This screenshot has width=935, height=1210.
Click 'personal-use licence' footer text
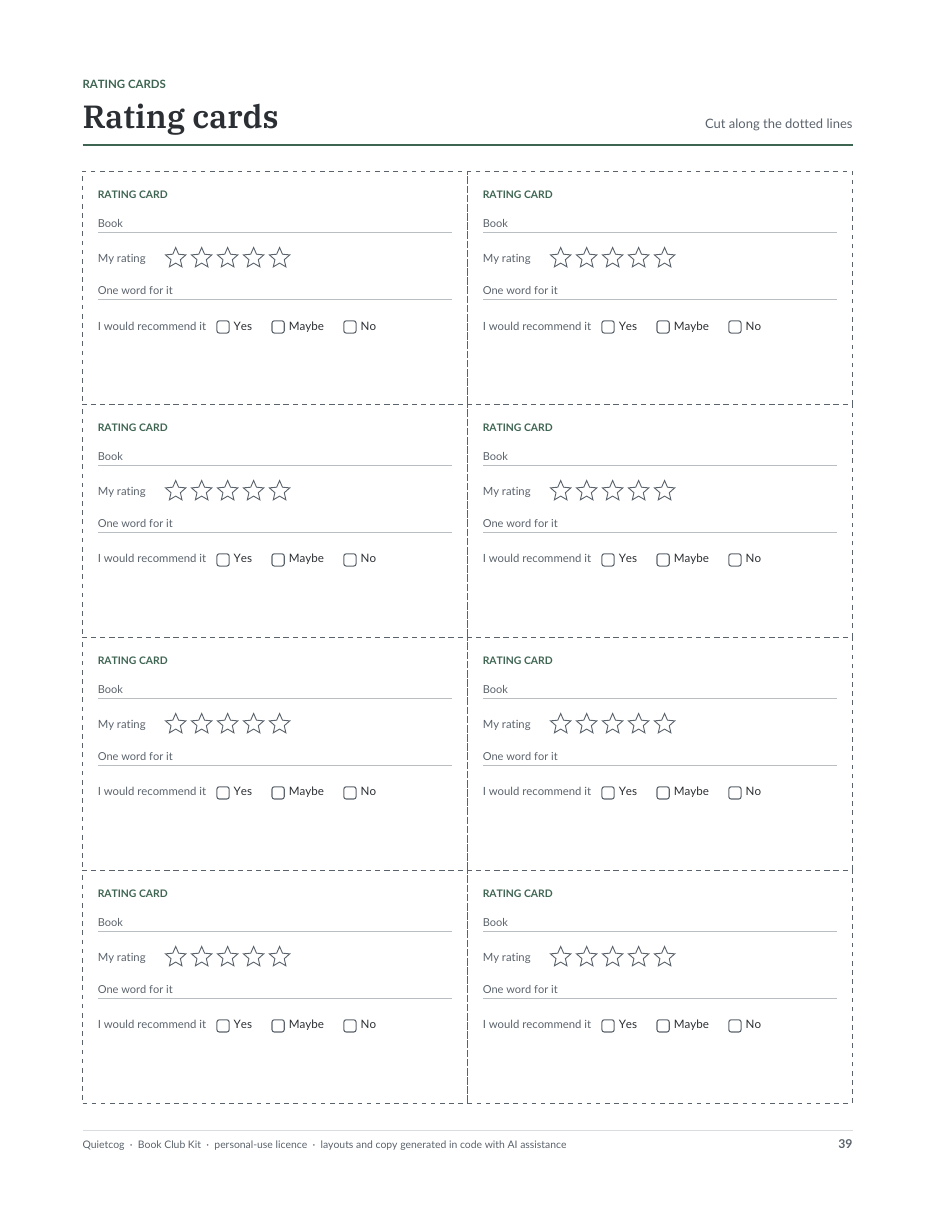(x=260, y=1145)
